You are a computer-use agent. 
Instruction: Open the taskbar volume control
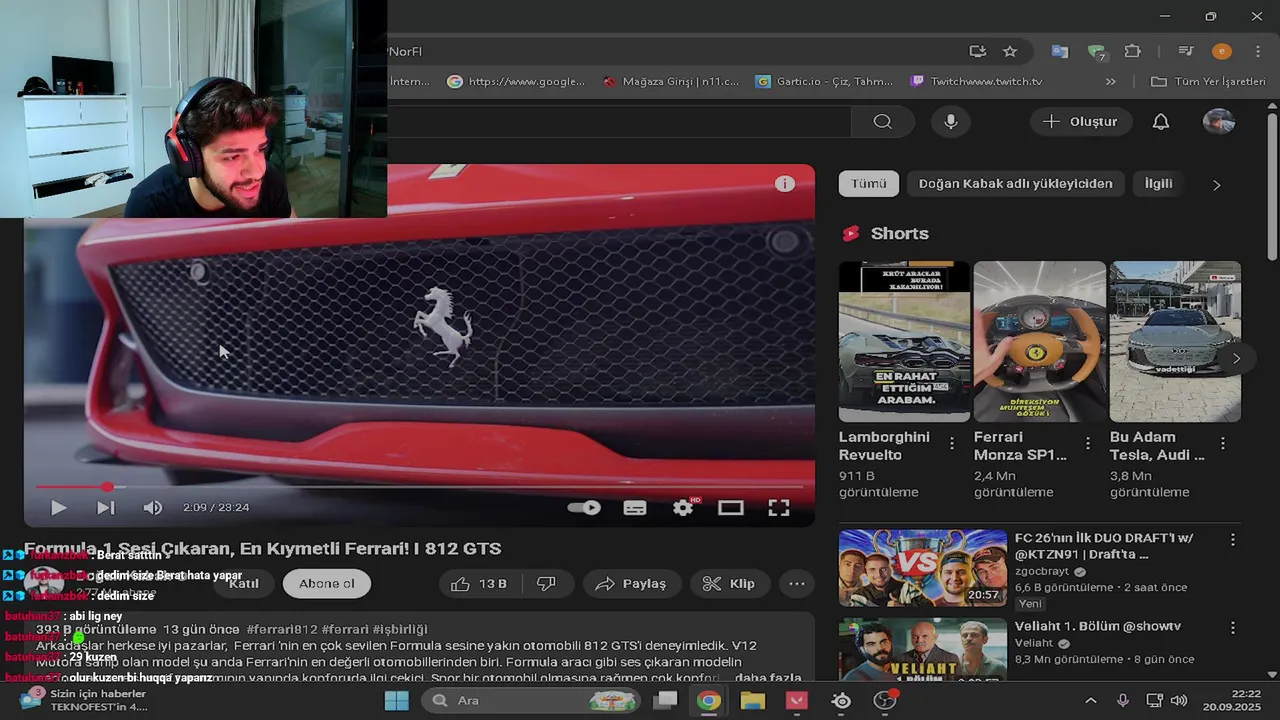tap(1179, 700)
